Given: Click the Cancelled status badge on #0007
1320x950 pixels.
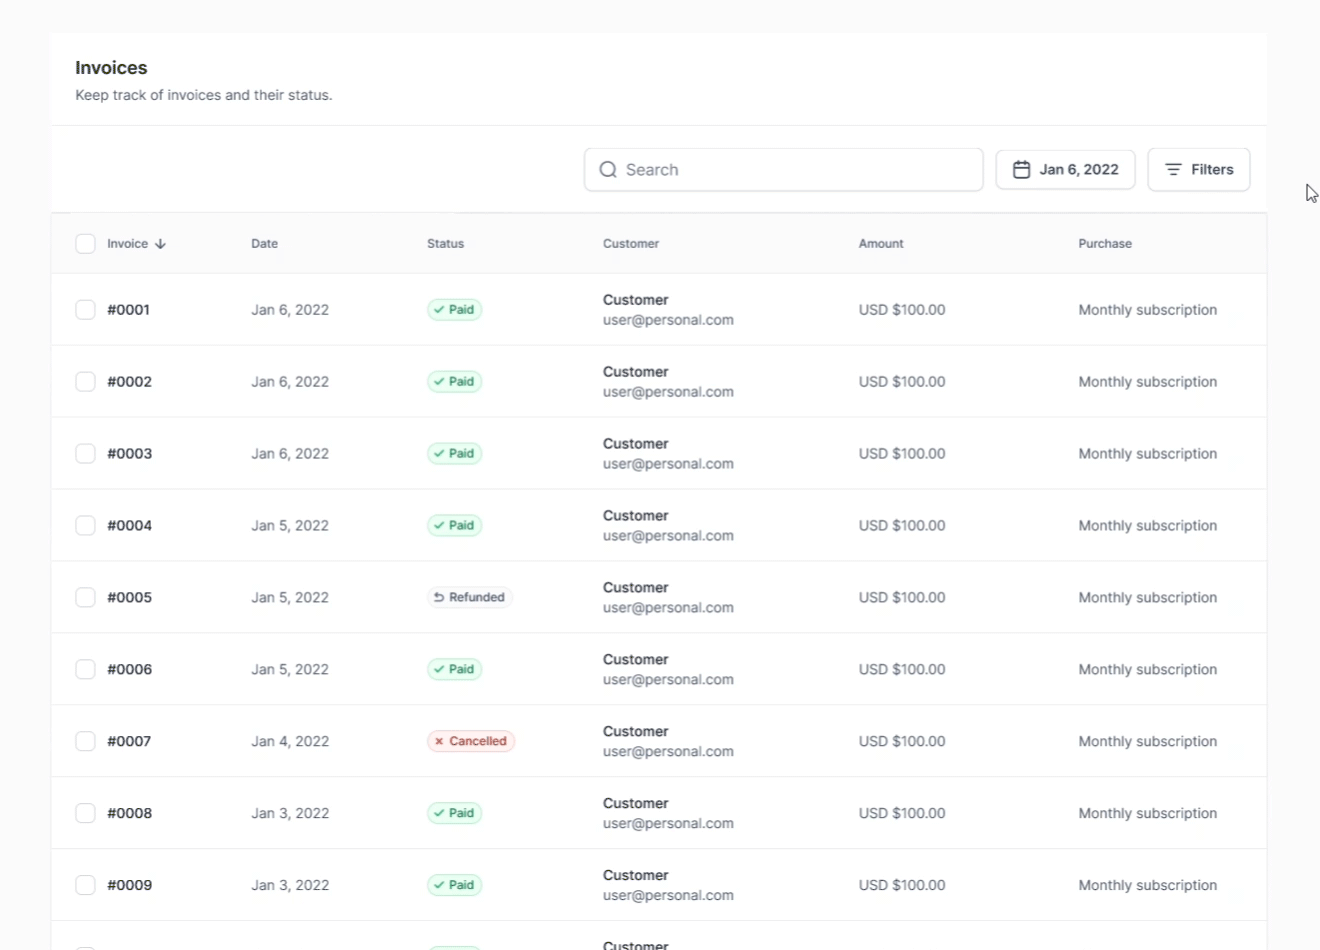Looking at the screenshot, I should 470,742.
